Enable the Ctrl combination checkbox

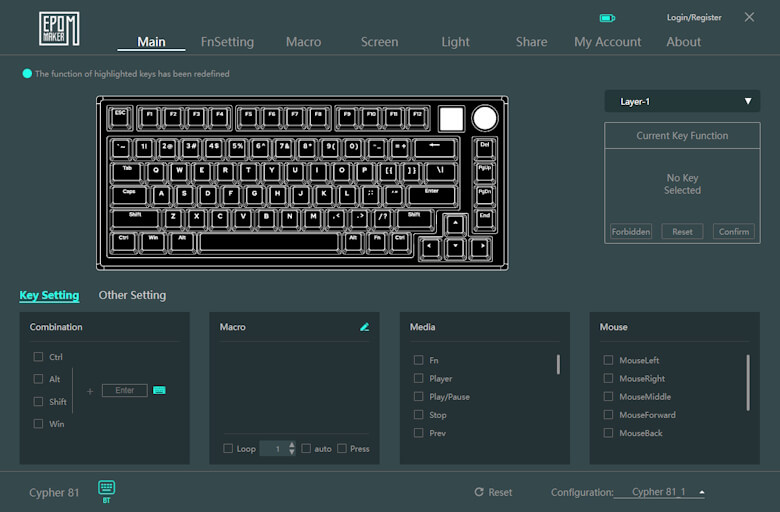39,357
